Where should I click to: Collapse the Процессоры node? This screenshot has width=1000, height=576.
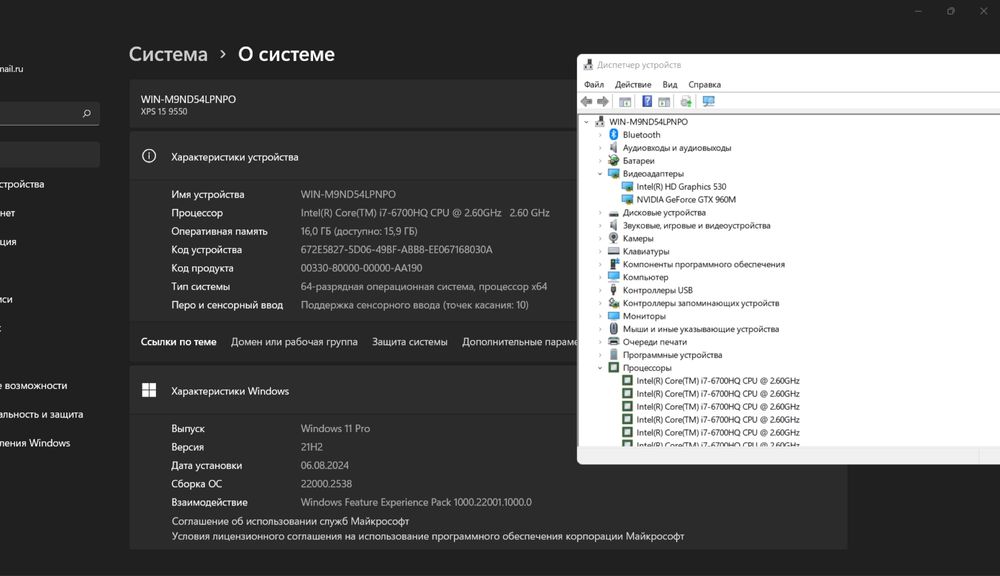point(600,367)
